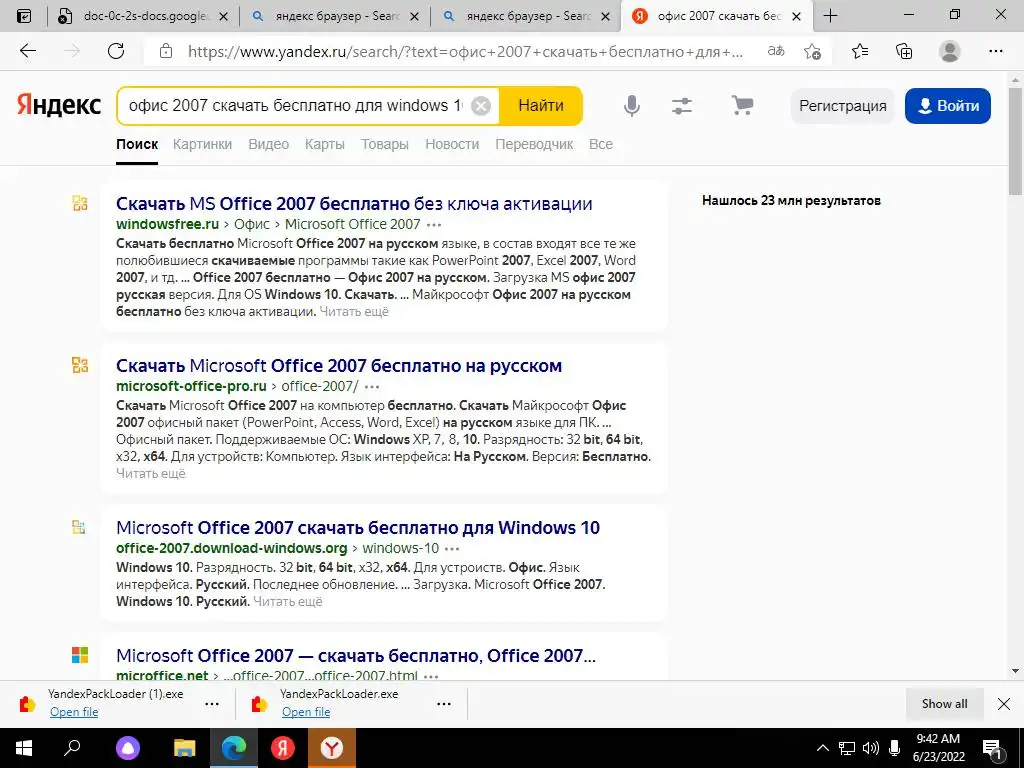Open more options for the YandexPackLoader.exe download
This screenshot has height=768, width=1024.
point(444,704)
